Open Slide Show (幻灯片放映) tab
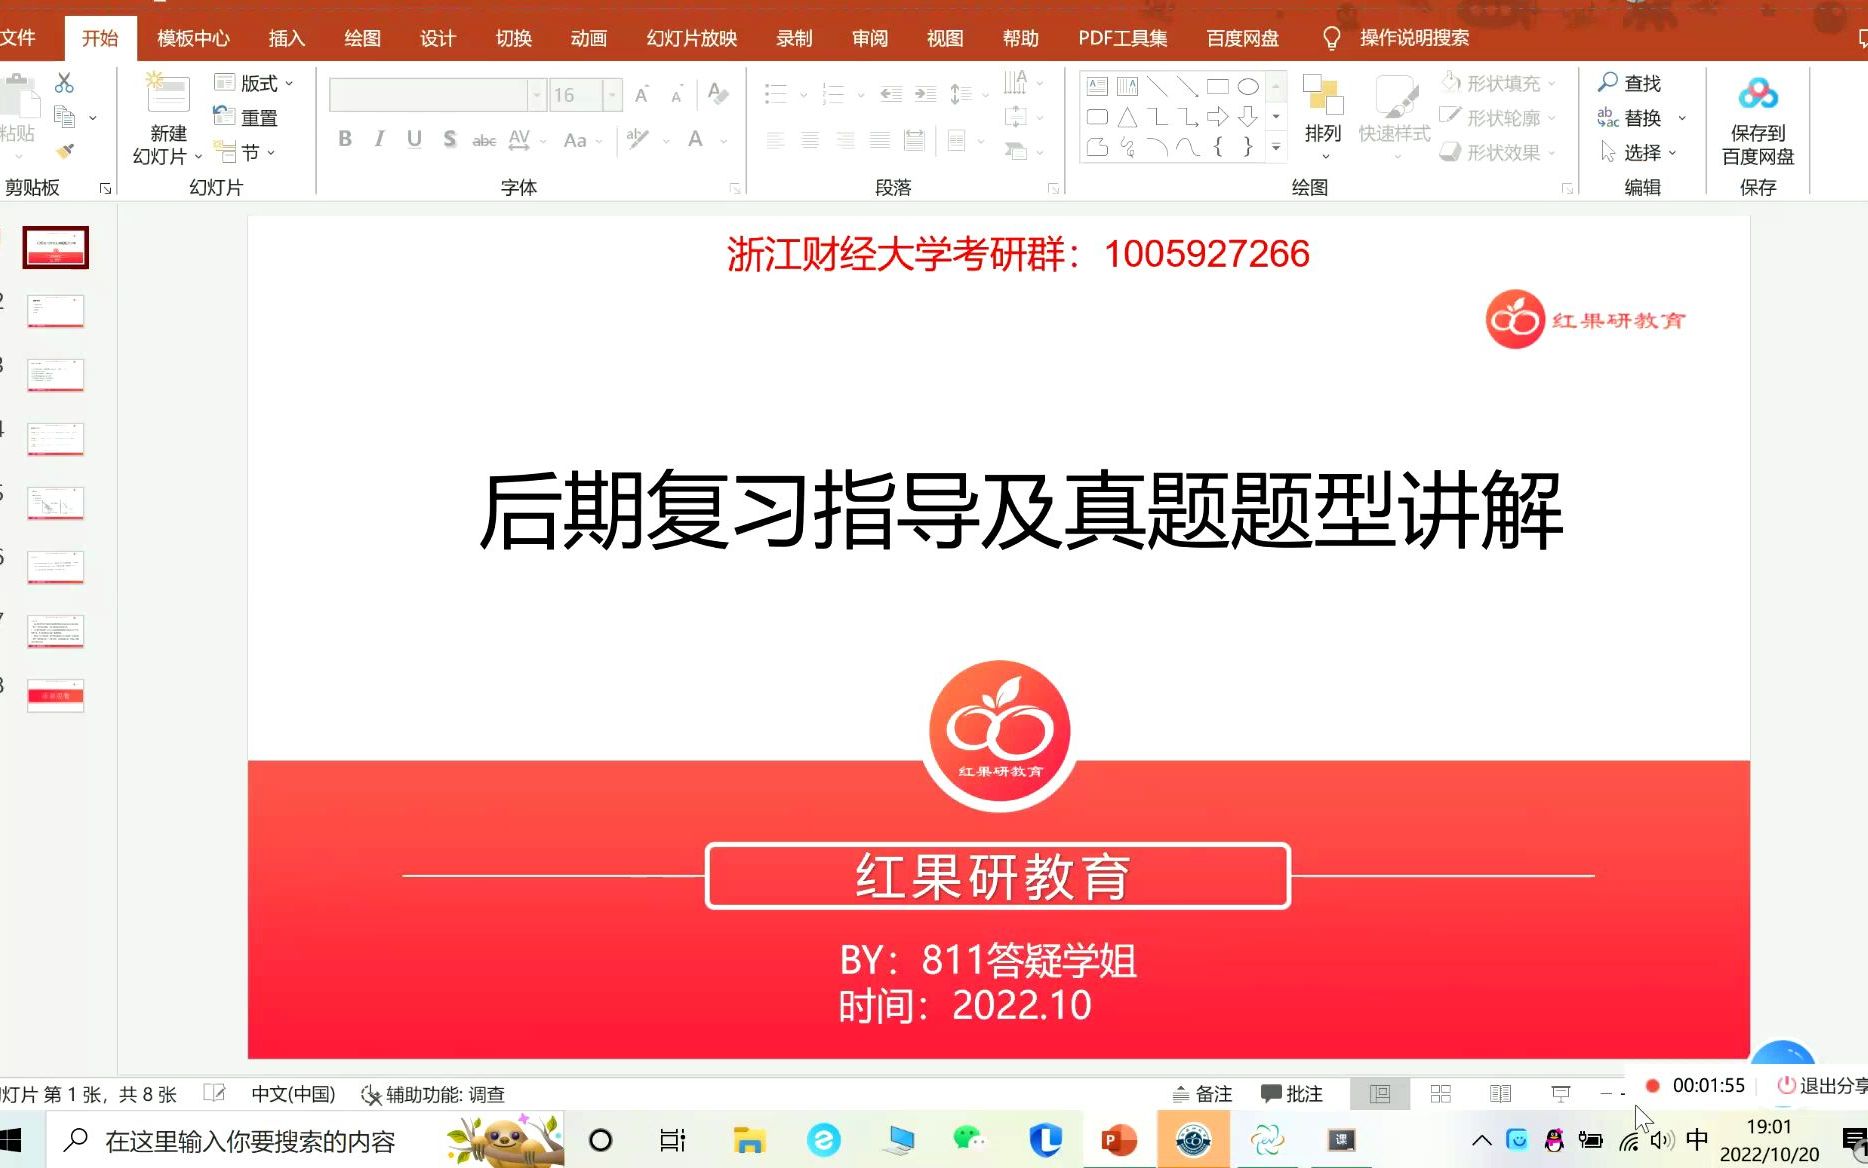Viewport: 1868px width, 1168px height. (692, 38)
